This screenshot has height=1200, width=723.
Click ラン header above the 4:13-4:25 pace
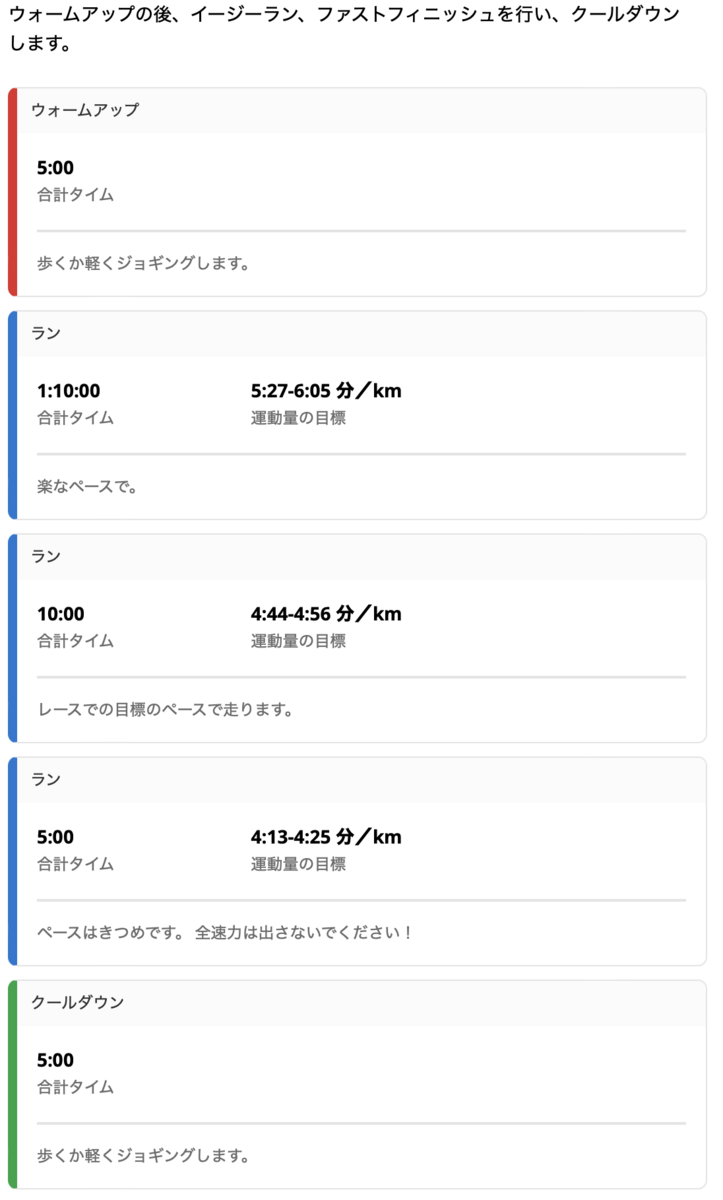[x=46, y=779]
